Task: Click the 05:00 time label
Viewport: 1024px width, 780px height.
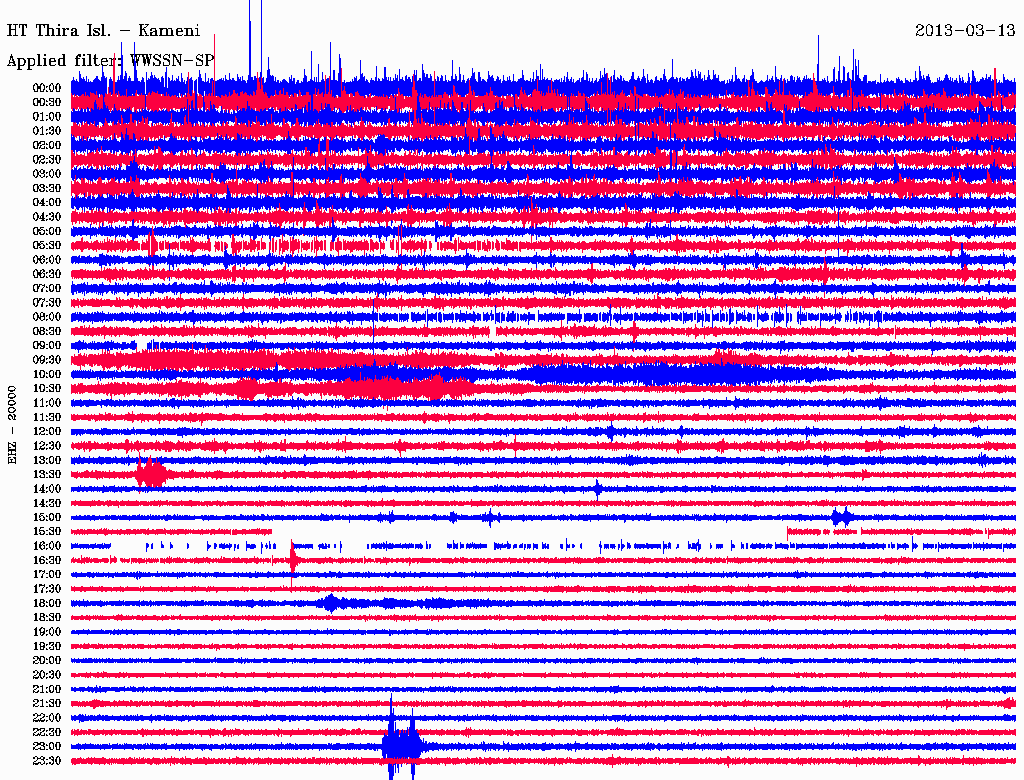Action: pos(47,231)
